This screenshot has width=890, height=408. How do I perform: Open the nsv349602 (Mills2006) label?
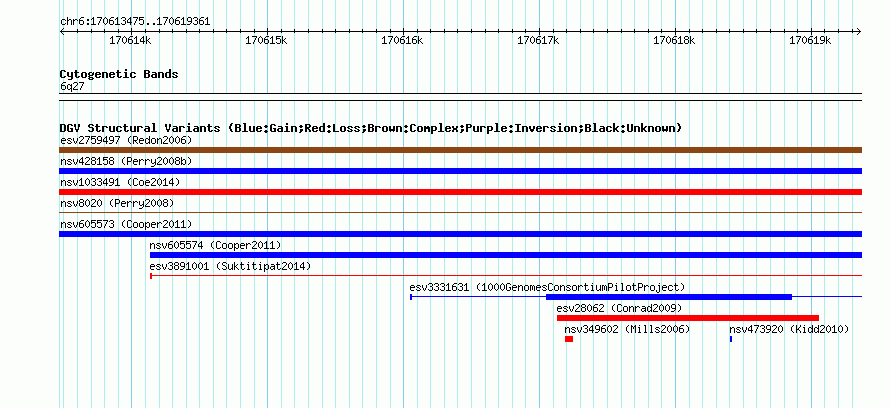click(627, 329)
